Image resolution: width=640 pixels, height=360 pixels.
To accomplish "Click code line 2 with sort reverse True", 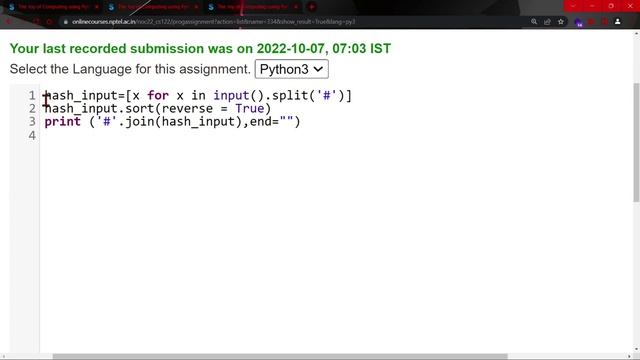I will [x=158, y=109].
